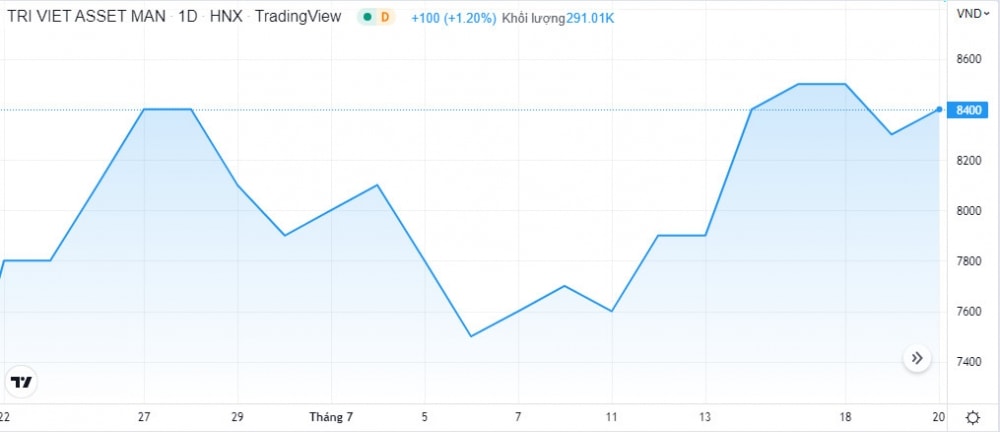
Task: Click date label 13 on time axis
Action: point(705,417)
